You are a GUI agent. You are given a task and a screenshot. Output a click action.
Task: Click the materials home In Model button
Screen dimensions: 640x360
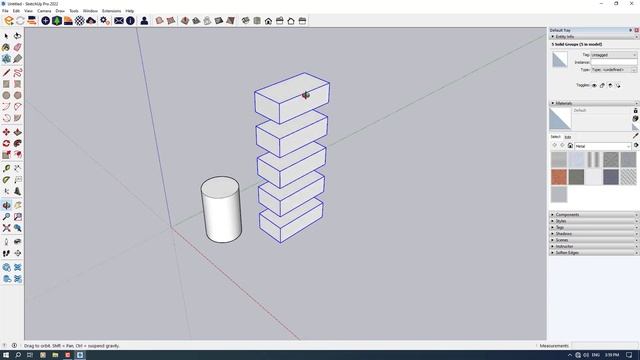570,146
